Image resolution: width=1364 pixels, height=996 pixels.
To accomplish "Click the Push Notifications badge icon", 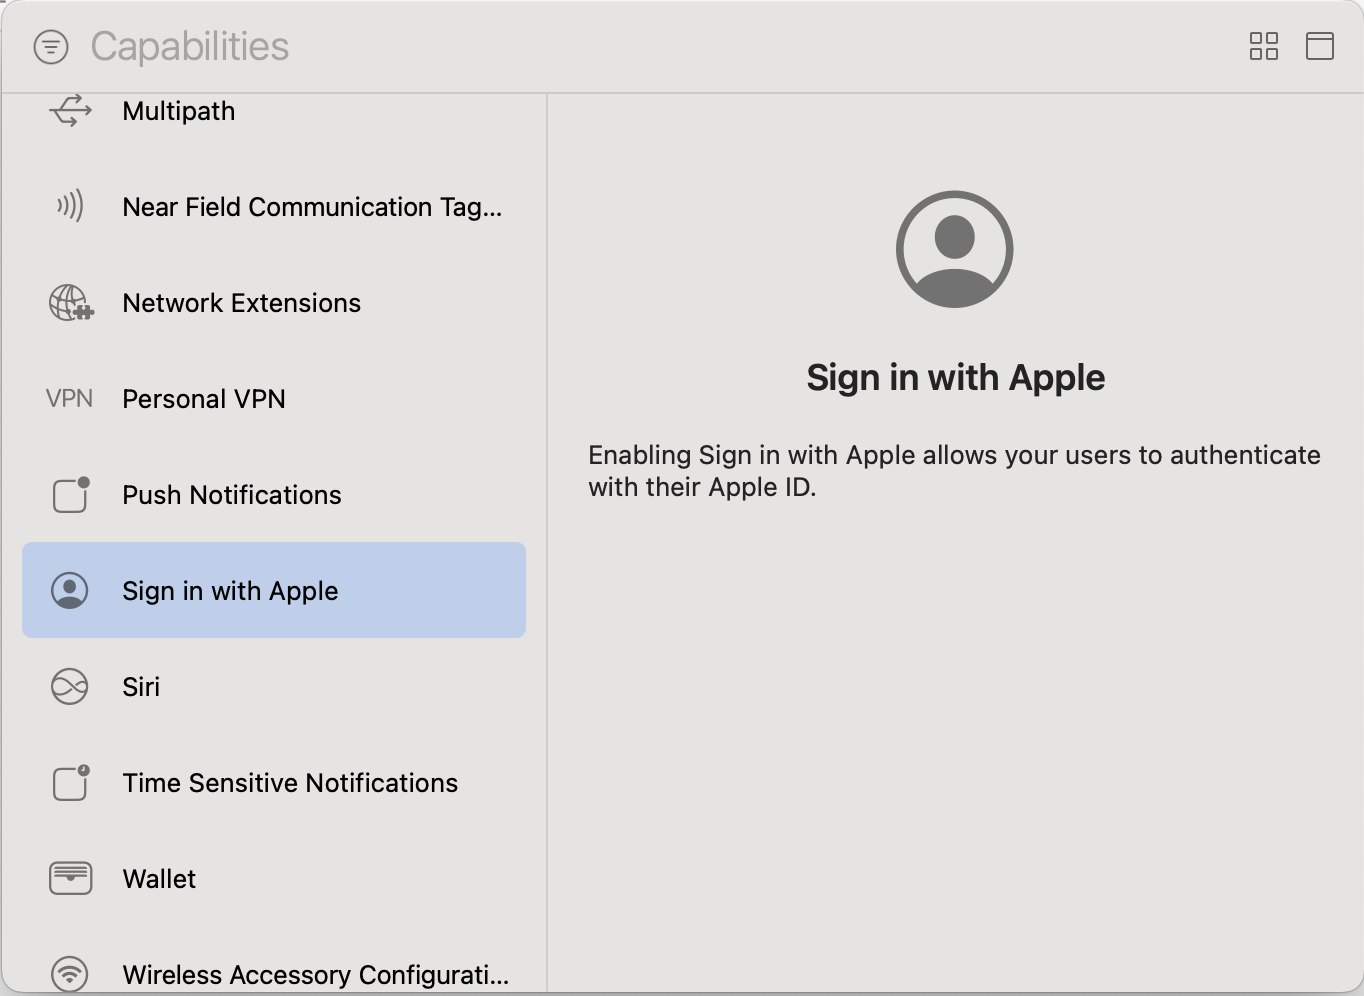I will (70, 495).
